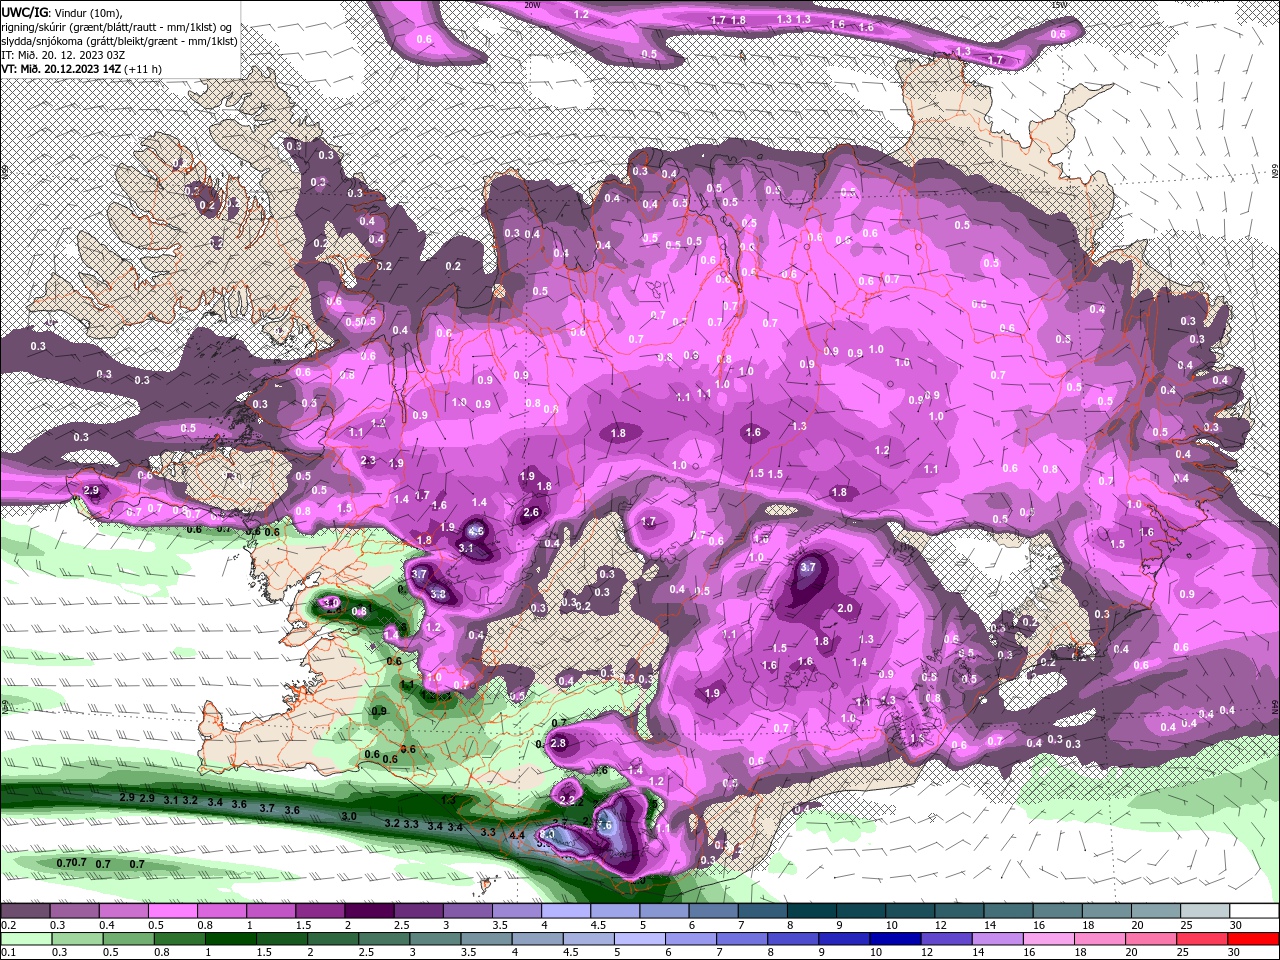Screen dimensions: 1280x960
Task: Select the 'VT: Mið. 20.12.2023 14Z' valid time
Action: point(61,68)
